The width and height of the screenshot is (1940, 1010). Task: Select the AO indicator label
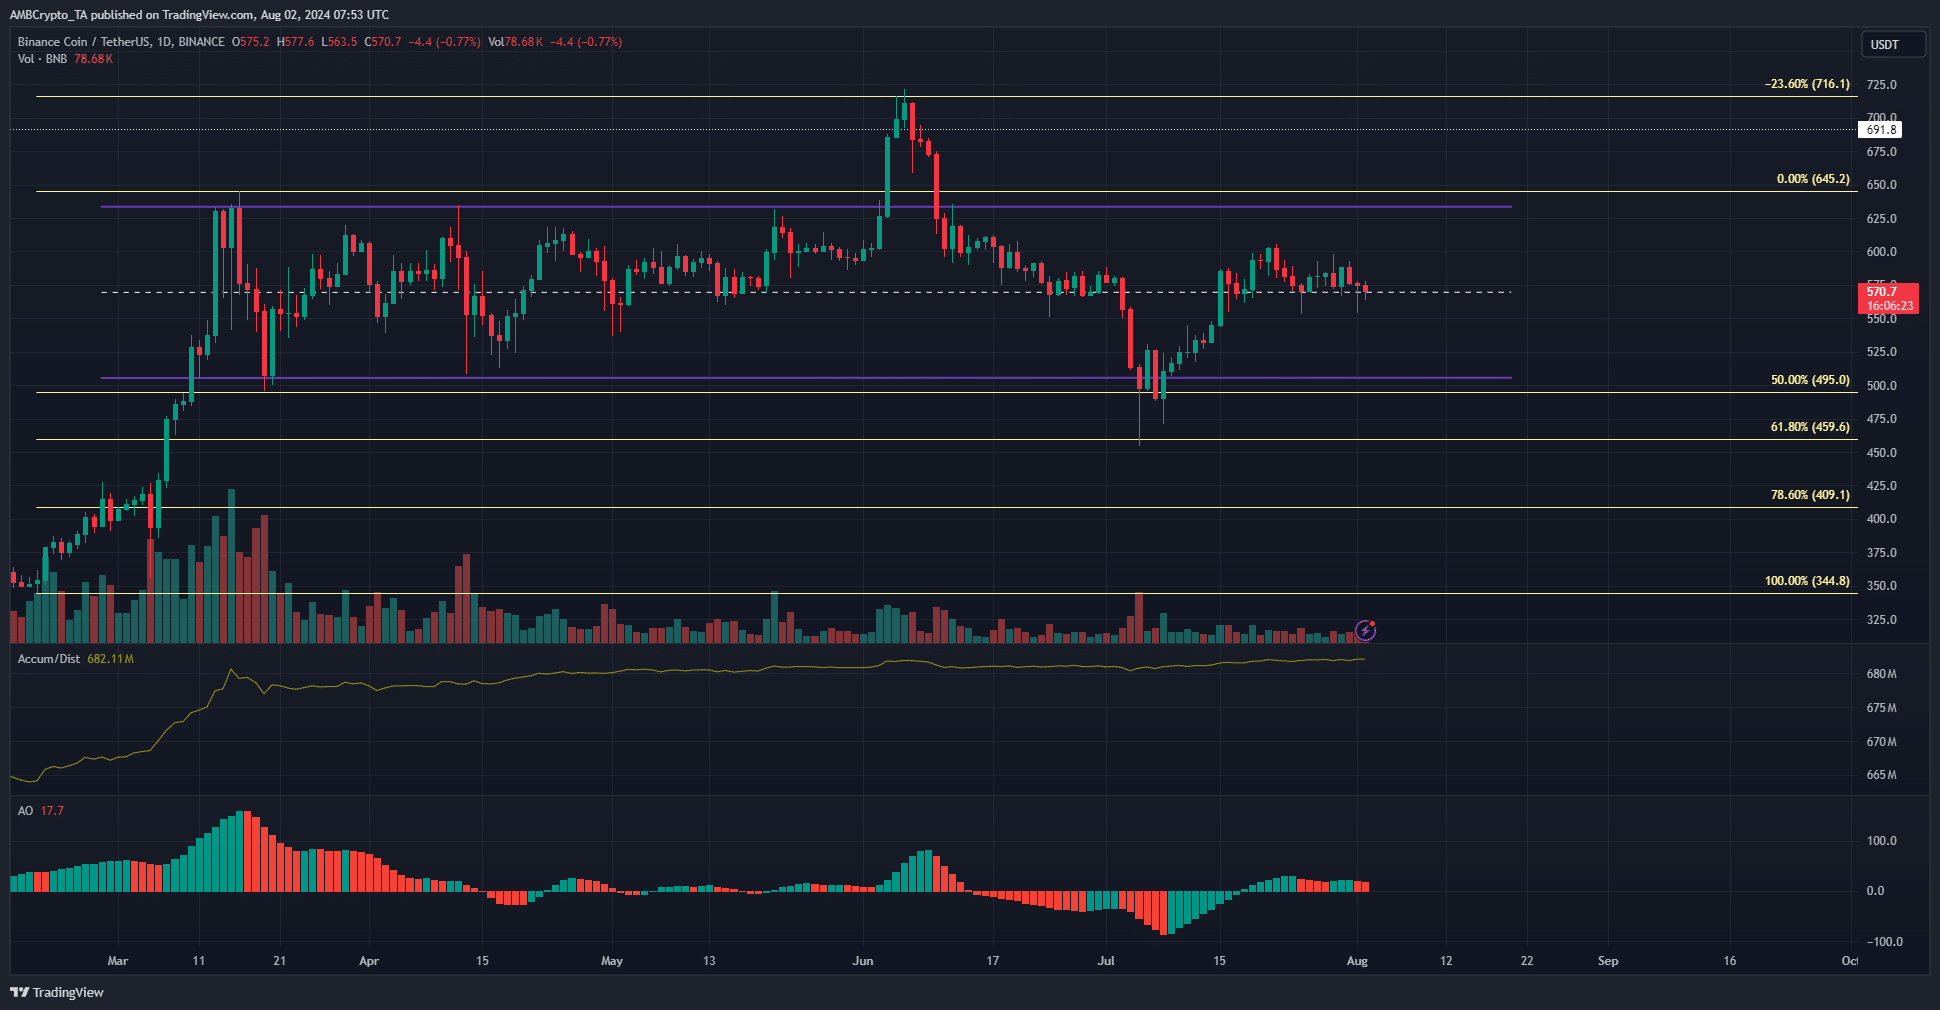click(25, 811)
